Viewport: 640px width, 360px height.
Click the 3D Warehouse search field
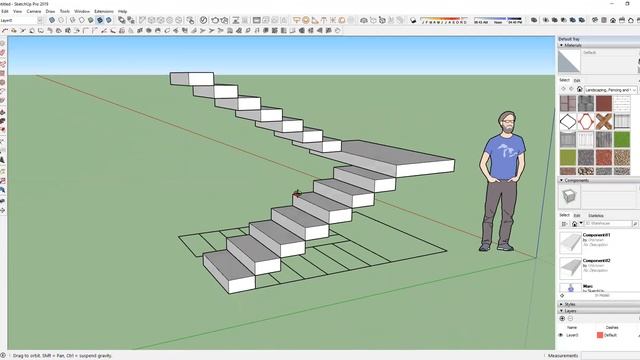[x=608, y=224]
